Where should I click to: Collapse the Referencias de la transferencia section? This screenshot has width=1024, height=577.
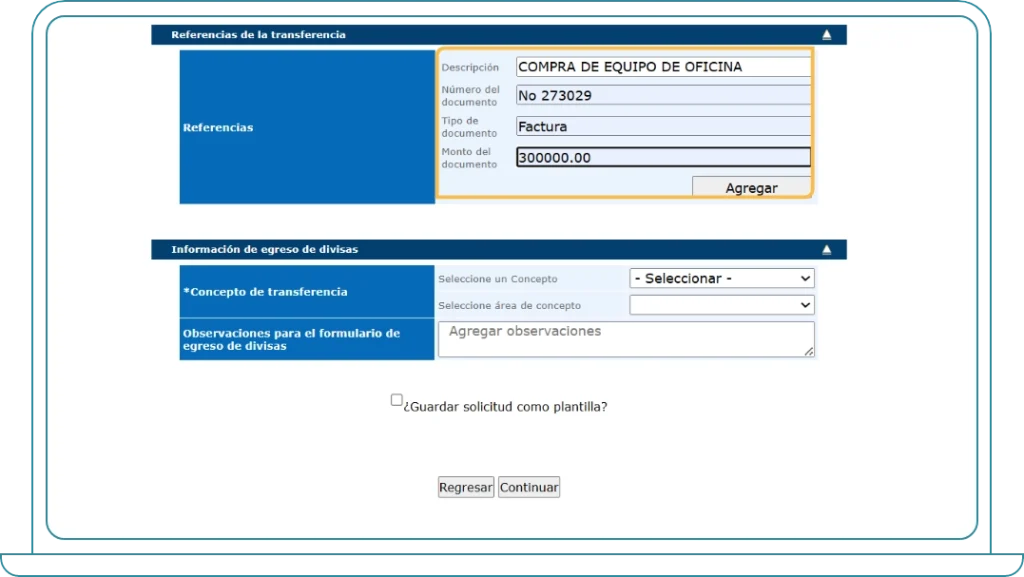click(826, 33)
